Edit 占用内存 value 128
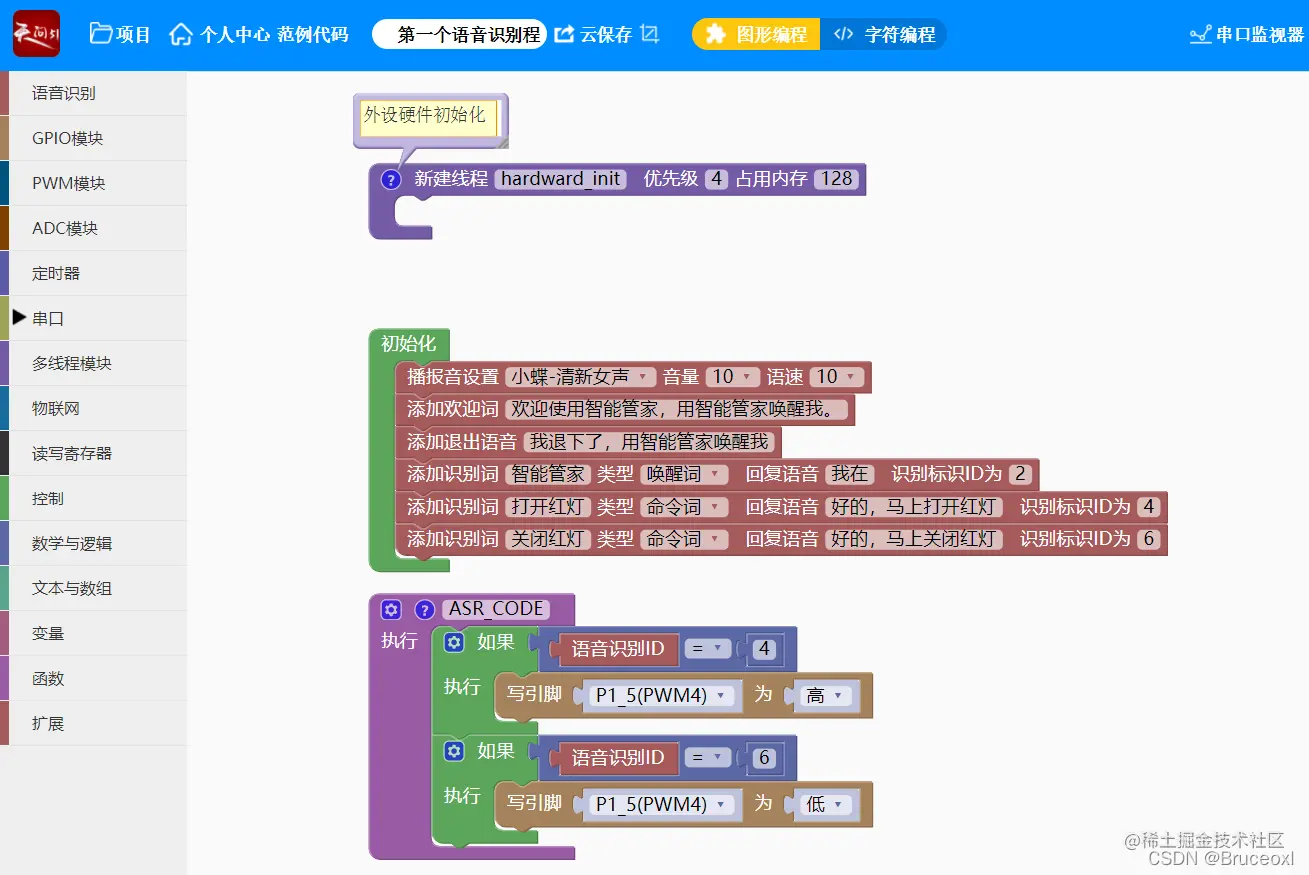The image size is (1309, 875). 836,179
